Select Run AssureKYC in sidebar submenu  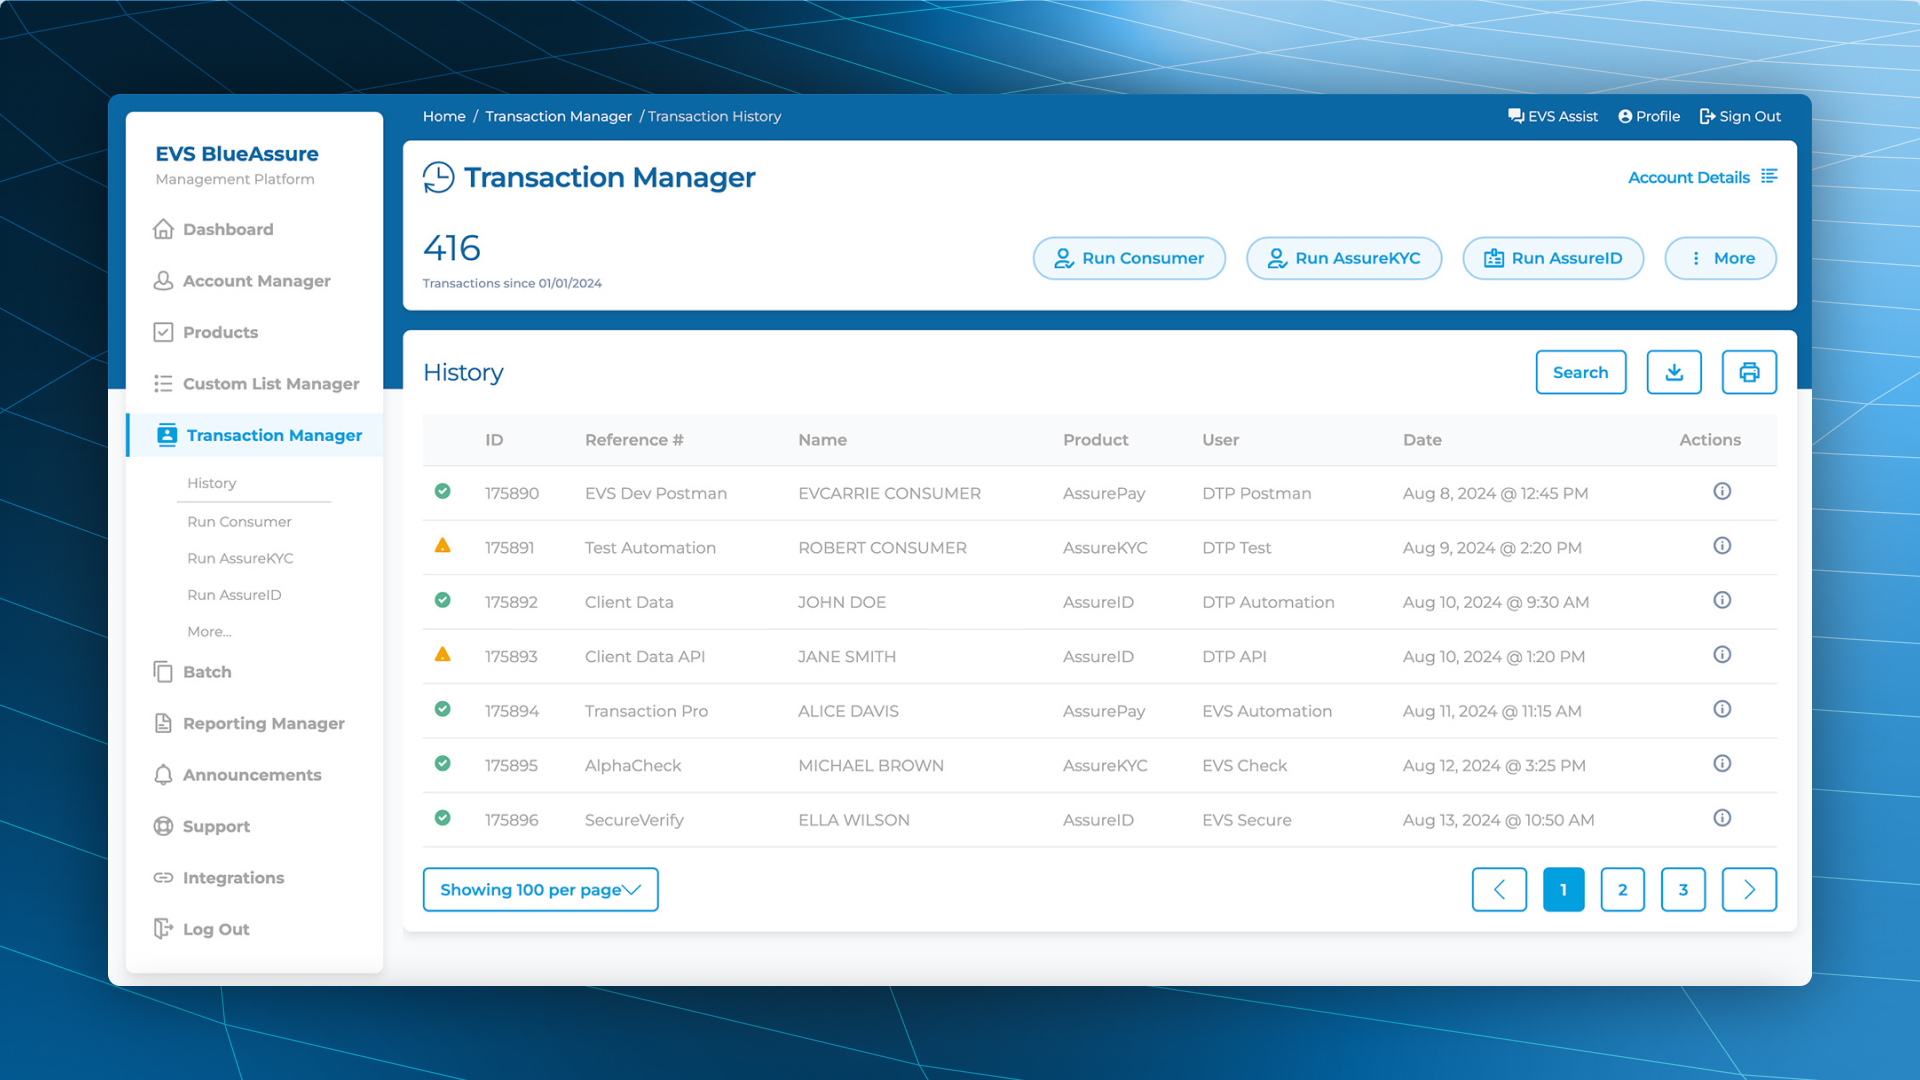[240, 558]
